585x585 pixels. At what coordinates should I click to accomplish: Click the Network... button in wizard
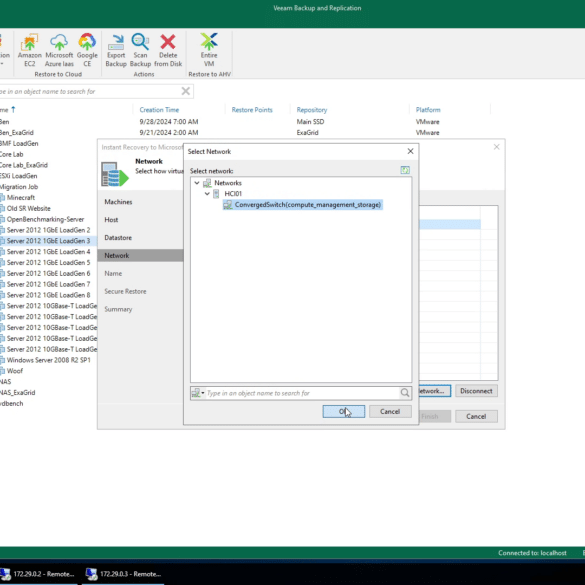point(435,391)
